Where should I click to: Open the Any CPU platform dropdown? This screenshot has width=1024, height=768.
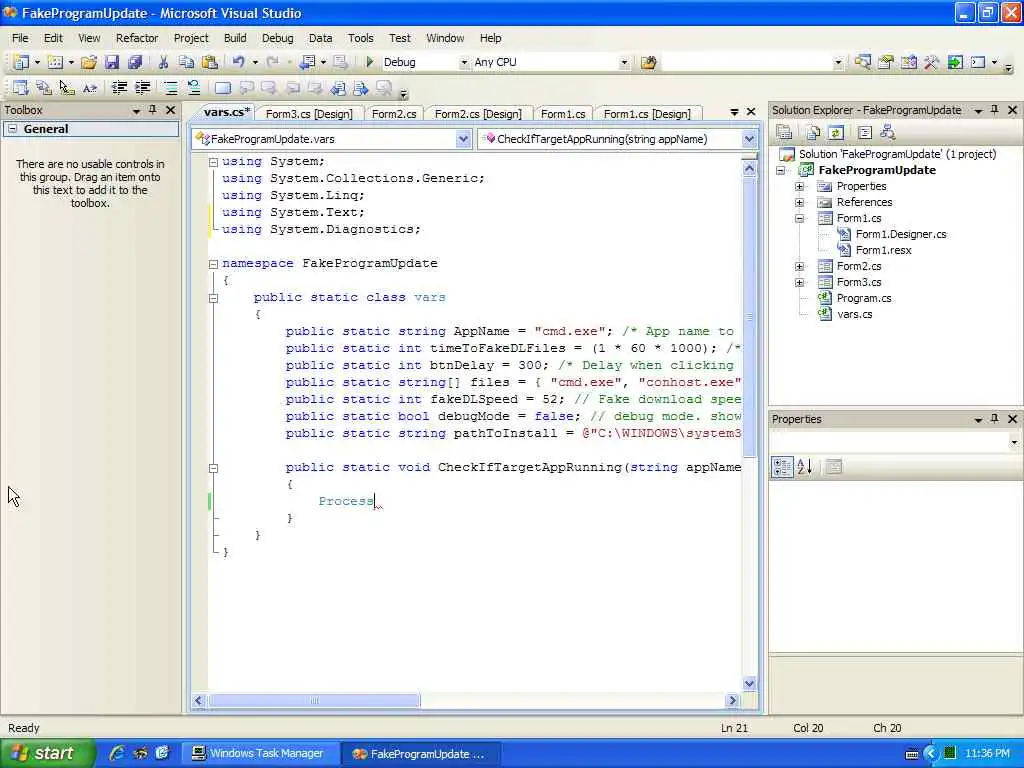624,62
